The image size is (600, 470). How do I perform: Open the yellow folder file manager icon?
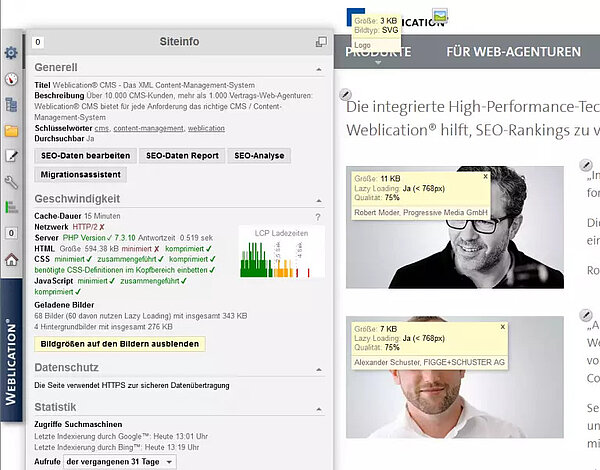pos(11,131)
